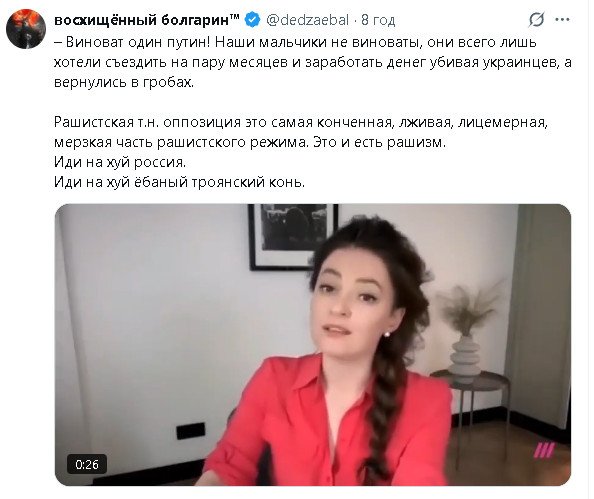
Task: Click the blue verified checkmark badge
Action: pyautogui.click(x=252, y=20)
